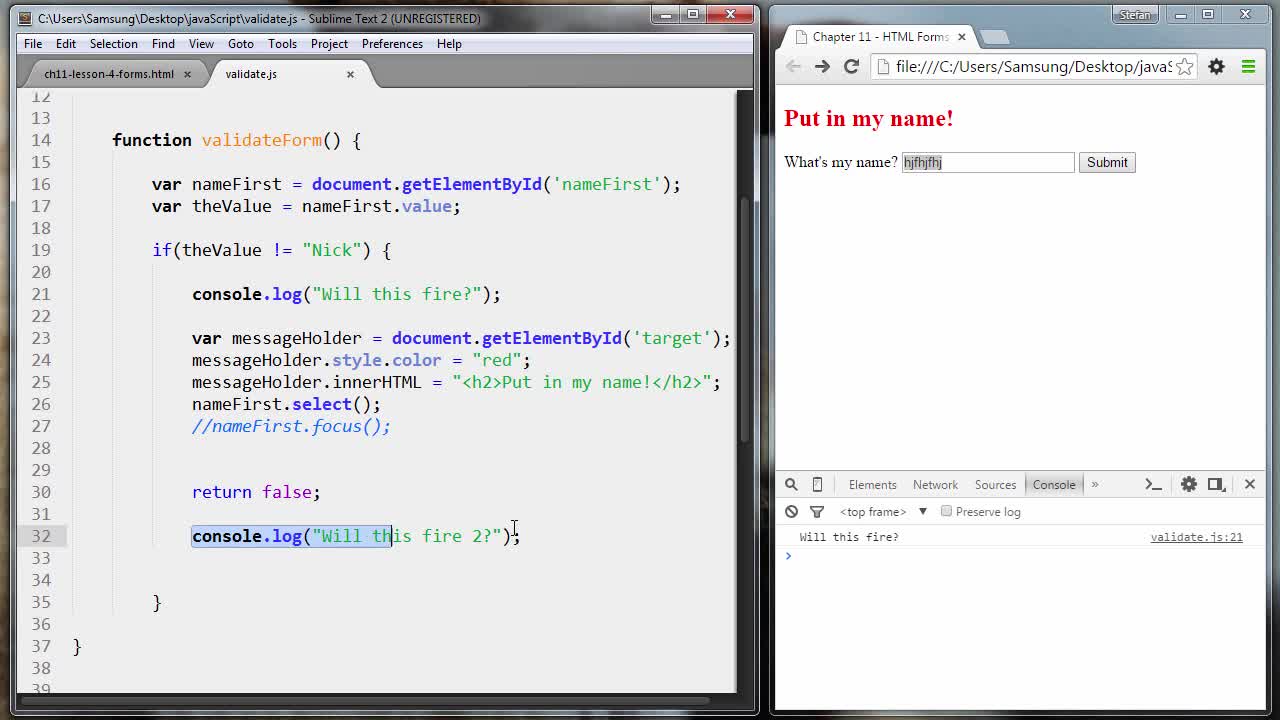Screen dimensions: 1280x720
Task: Click the Submit button on the form
Action: pyautogui.click(x=1107, y=162)
